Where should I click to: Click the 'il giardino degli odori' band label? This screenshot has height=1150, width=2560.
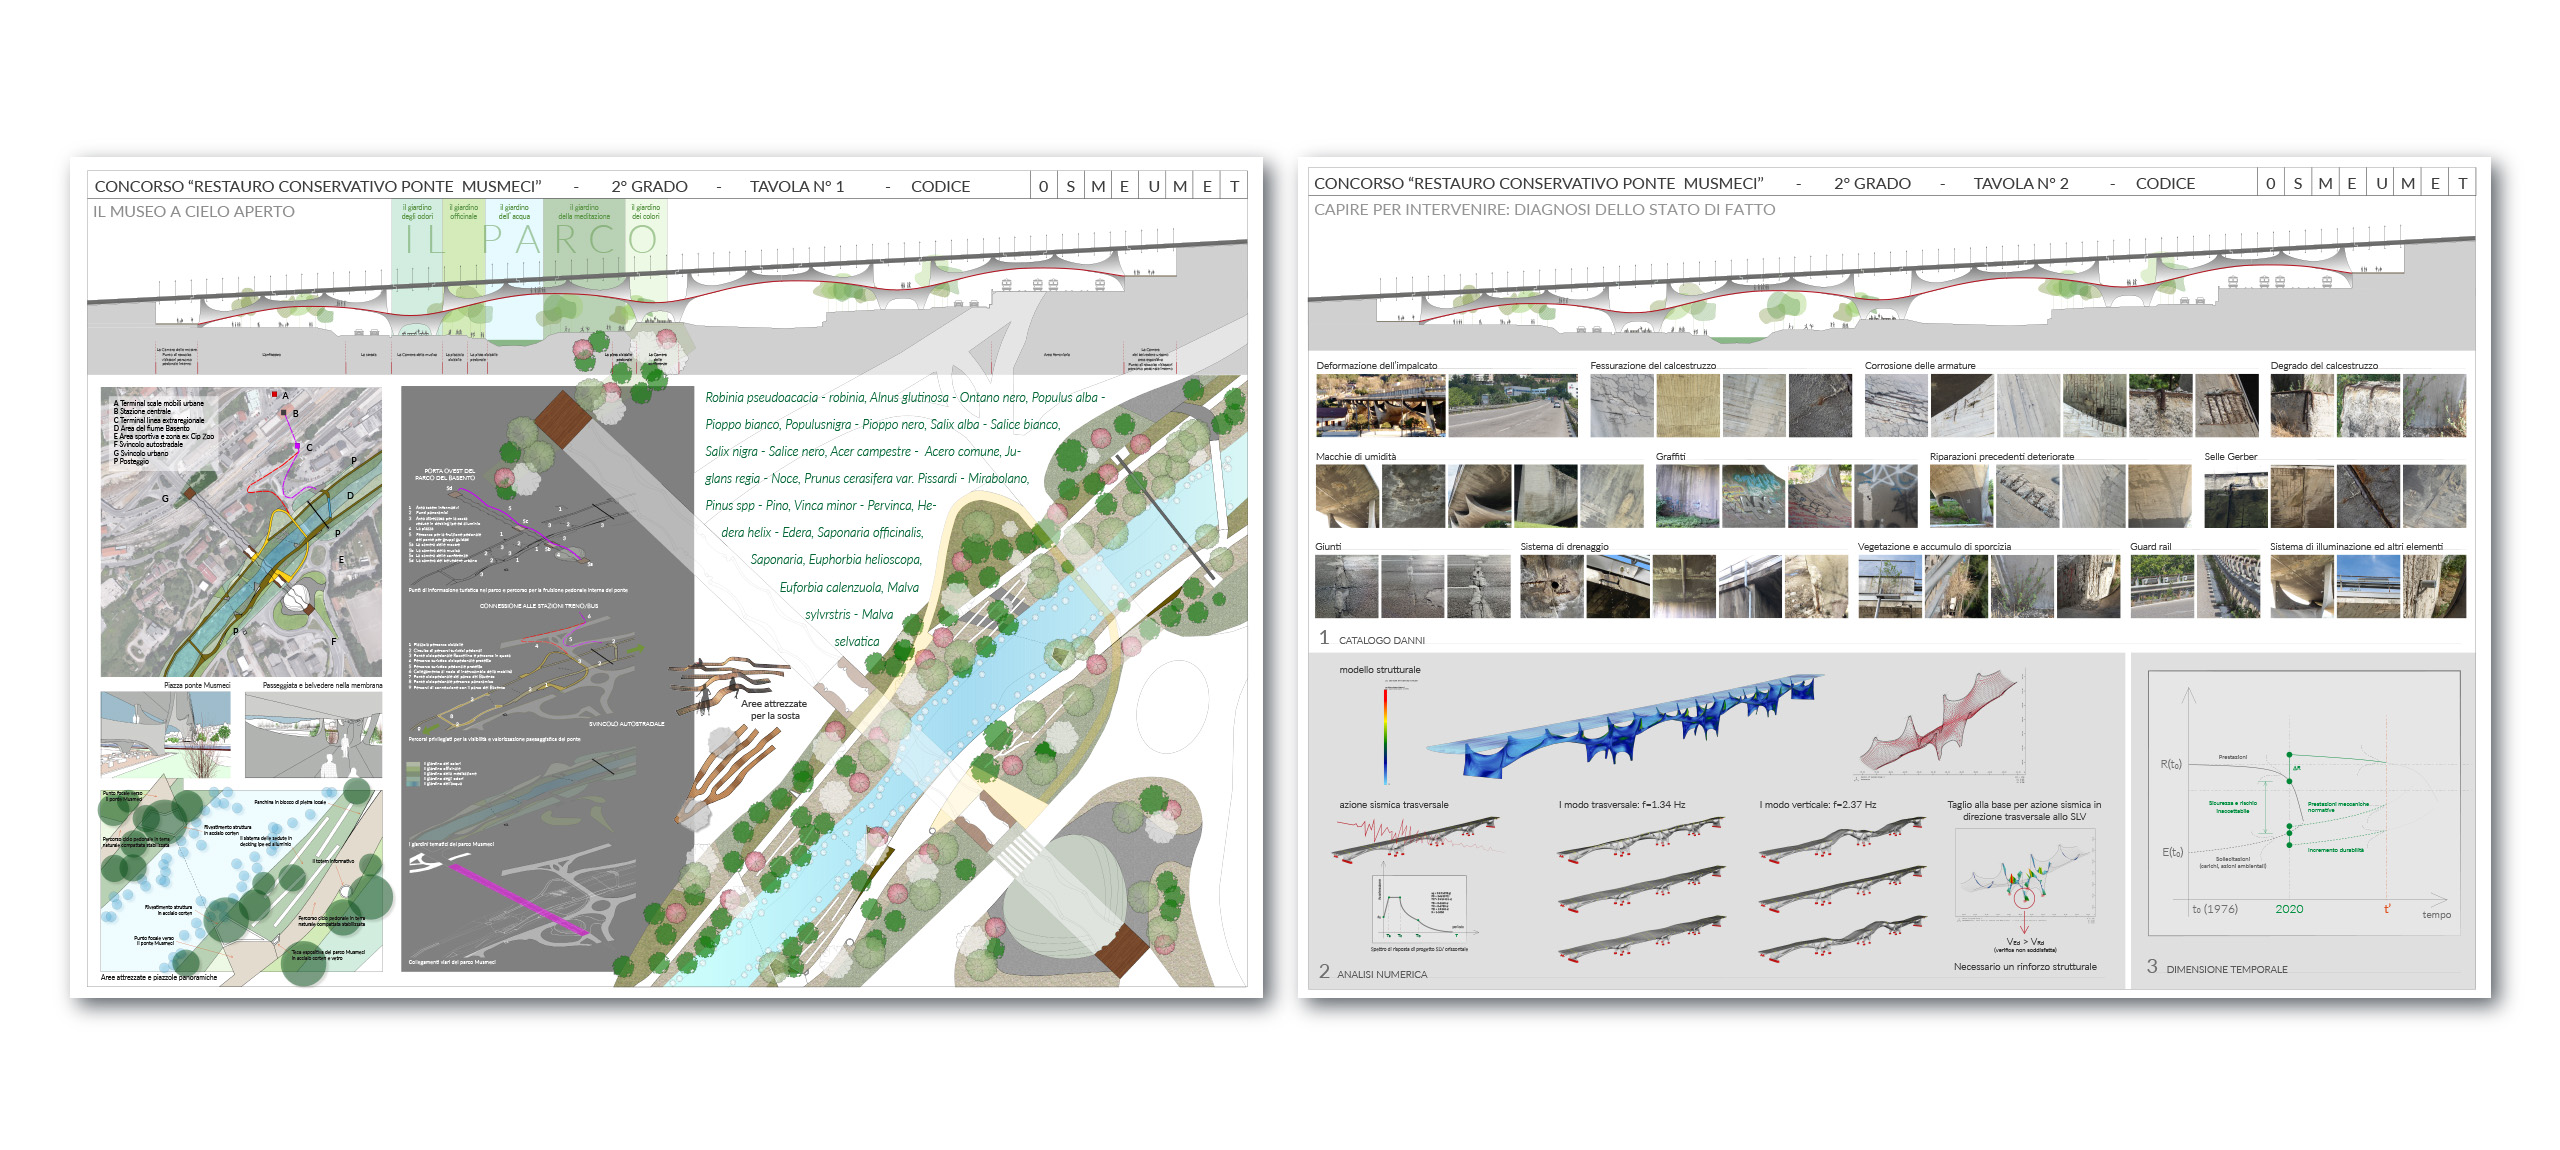click(418, 212)
